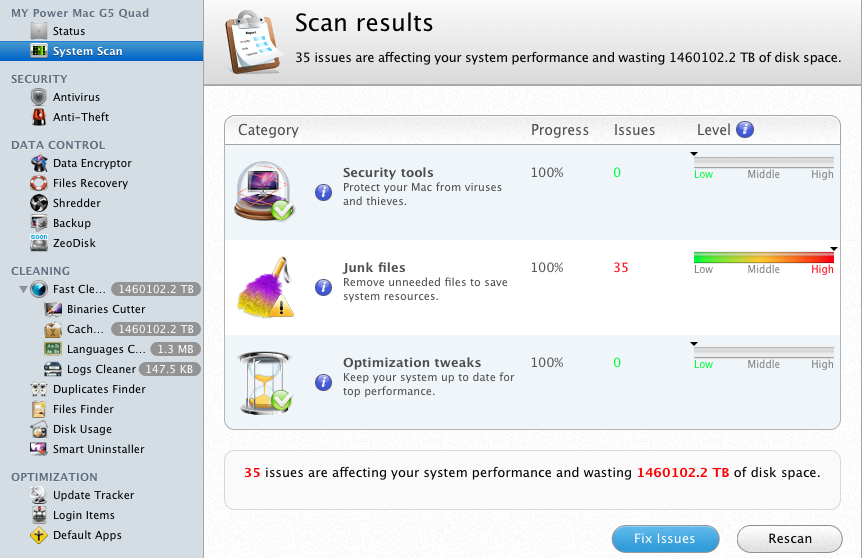Select the ZeoDisk icon
This screenshot has height=558, width=862.
pos(39,243)
